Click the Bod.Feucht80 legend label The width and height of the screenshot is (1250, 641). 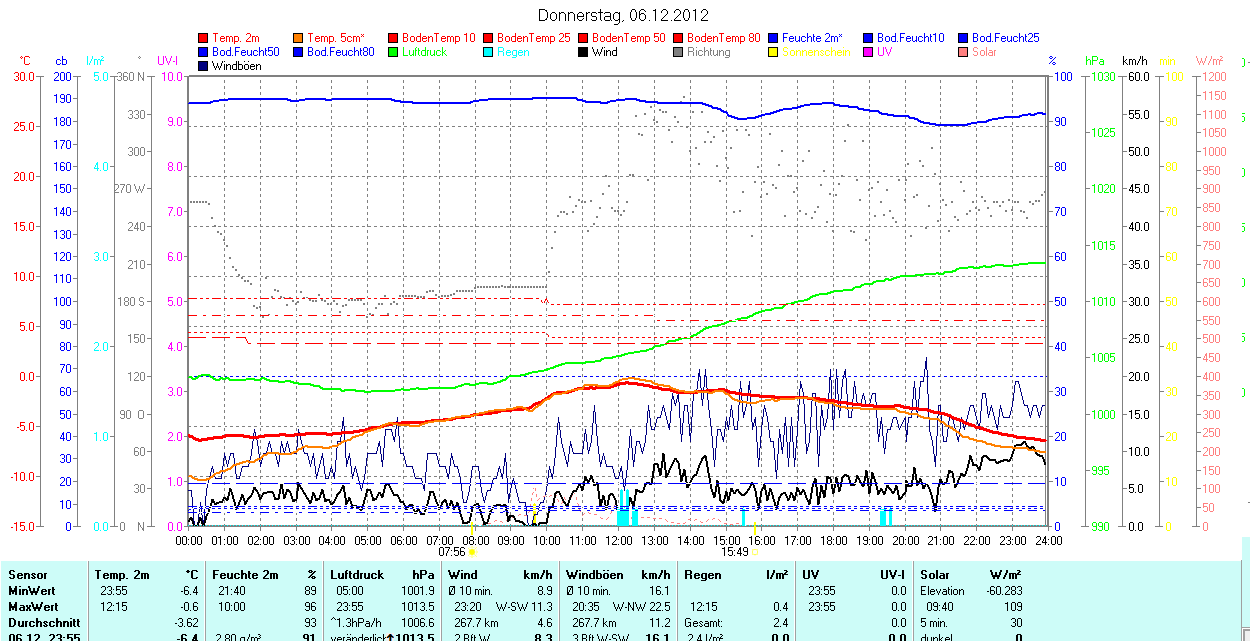[x=340, y=52]
